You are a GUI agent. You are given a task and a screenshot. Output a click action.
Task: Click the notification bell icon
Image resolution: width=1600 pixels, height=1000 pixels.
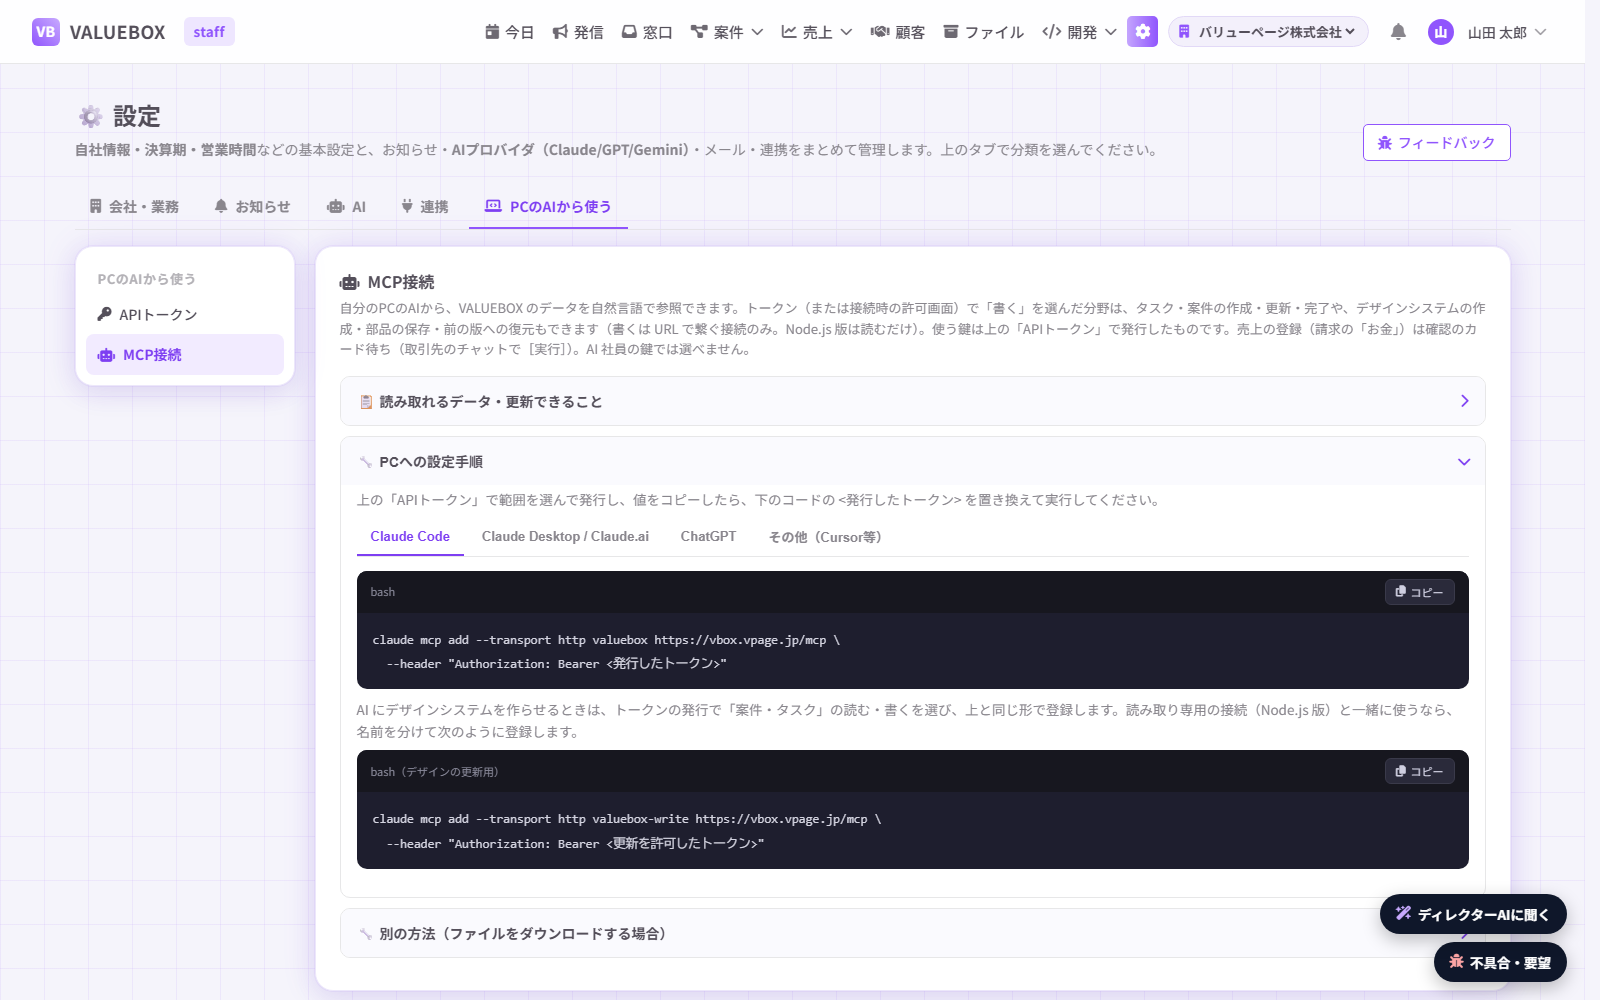pos(1398,32)
